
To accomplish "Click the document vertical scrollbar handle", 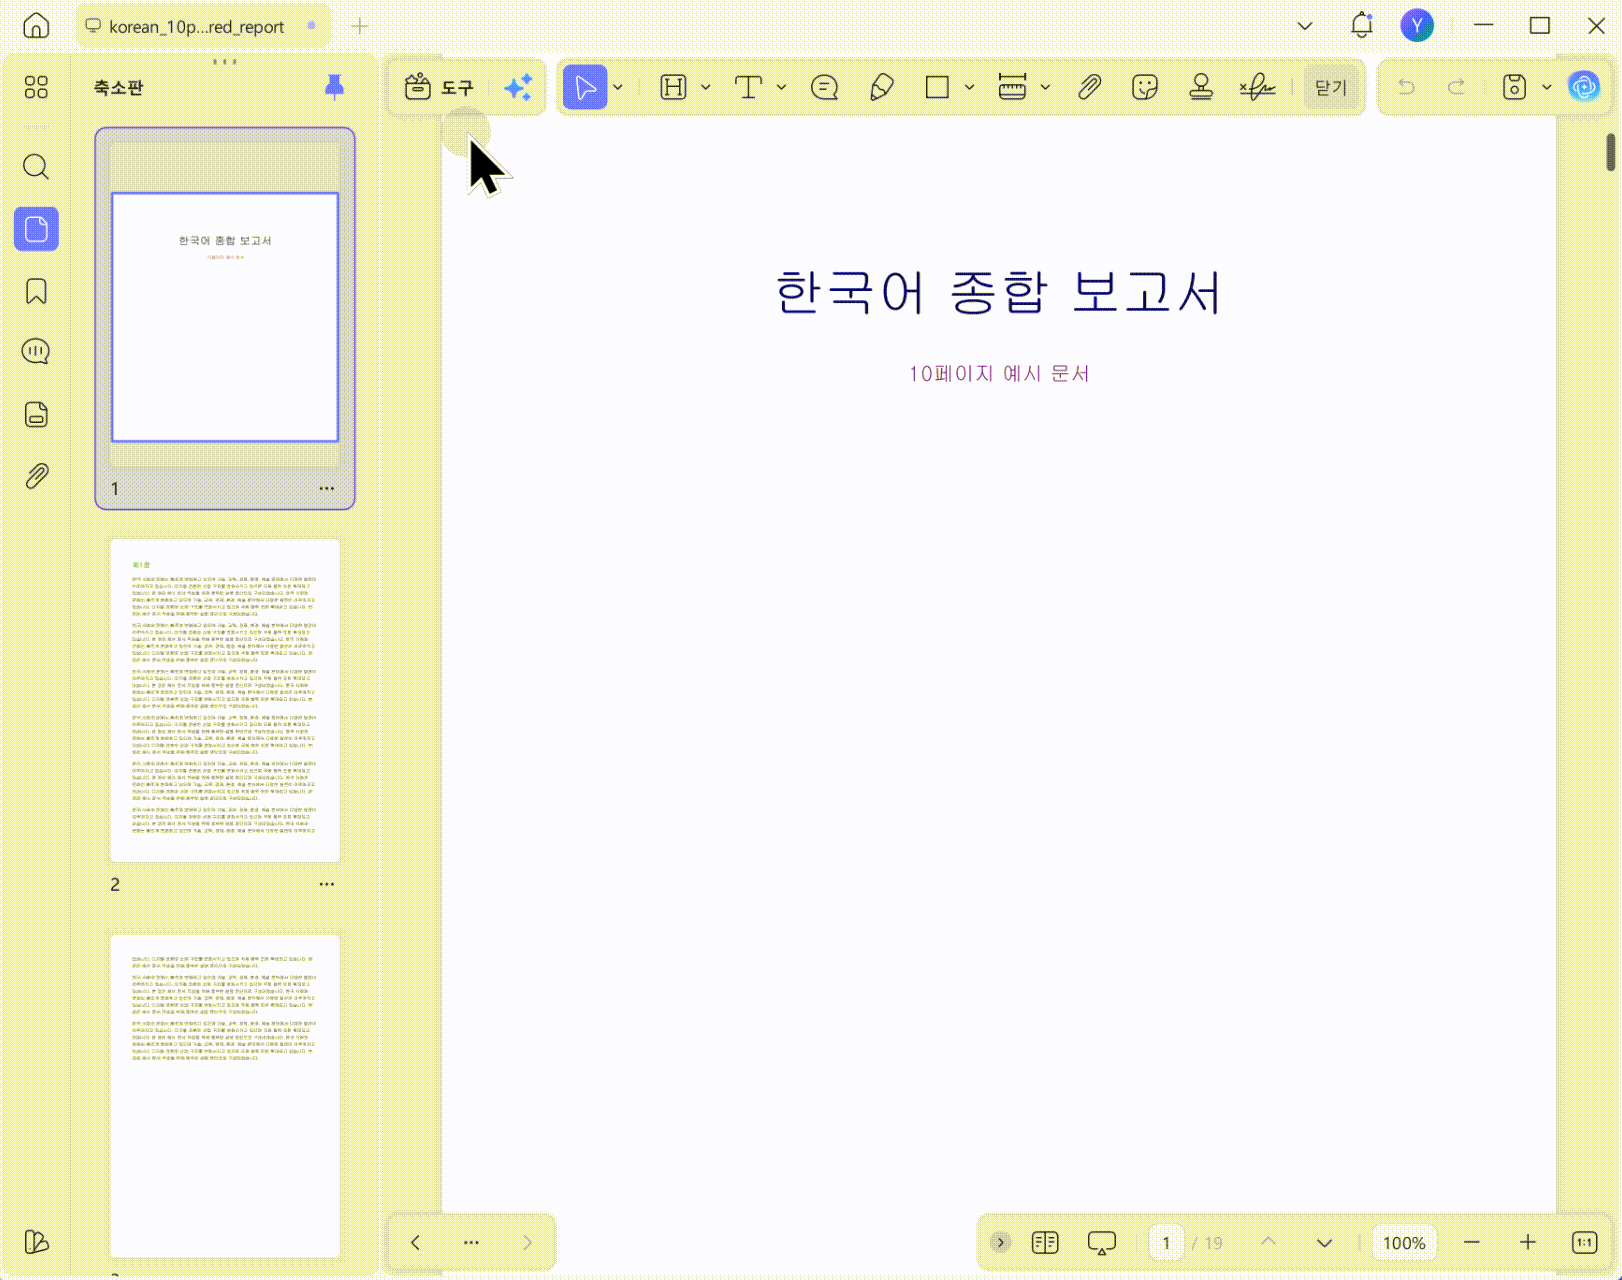I will (x=1611, y=152).
